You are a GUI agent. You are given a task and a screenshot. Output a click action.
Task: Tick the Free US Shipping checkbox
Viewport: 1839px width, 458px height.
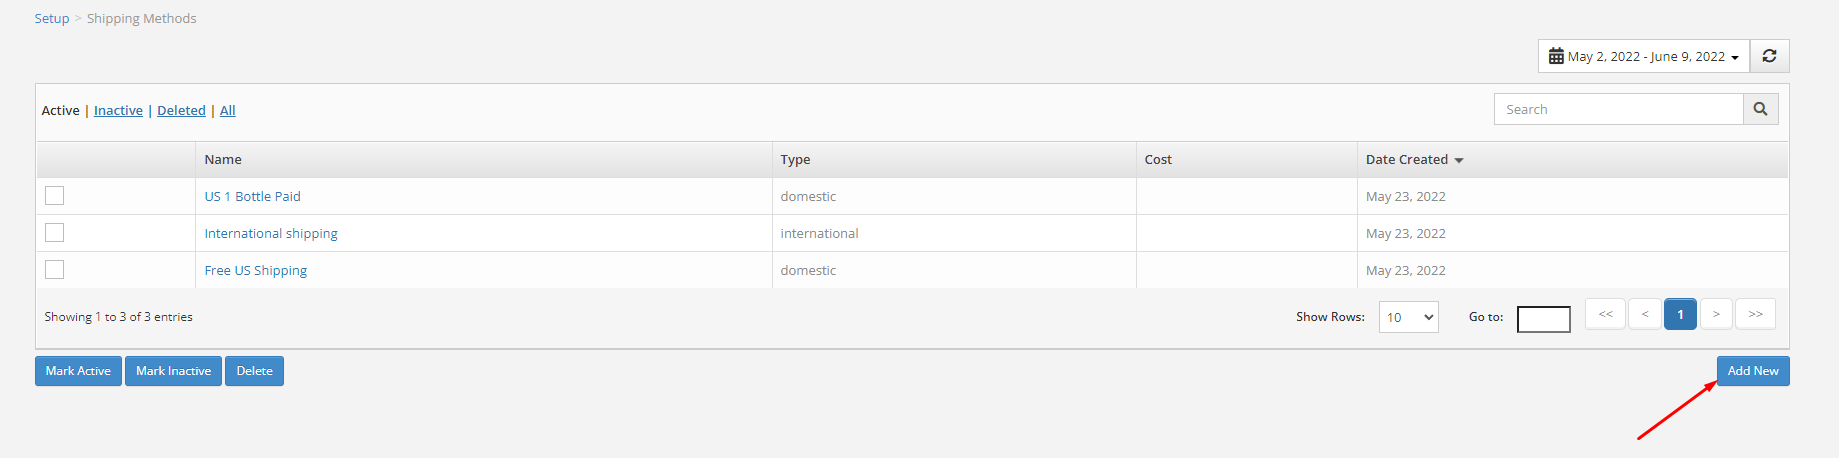55,269
